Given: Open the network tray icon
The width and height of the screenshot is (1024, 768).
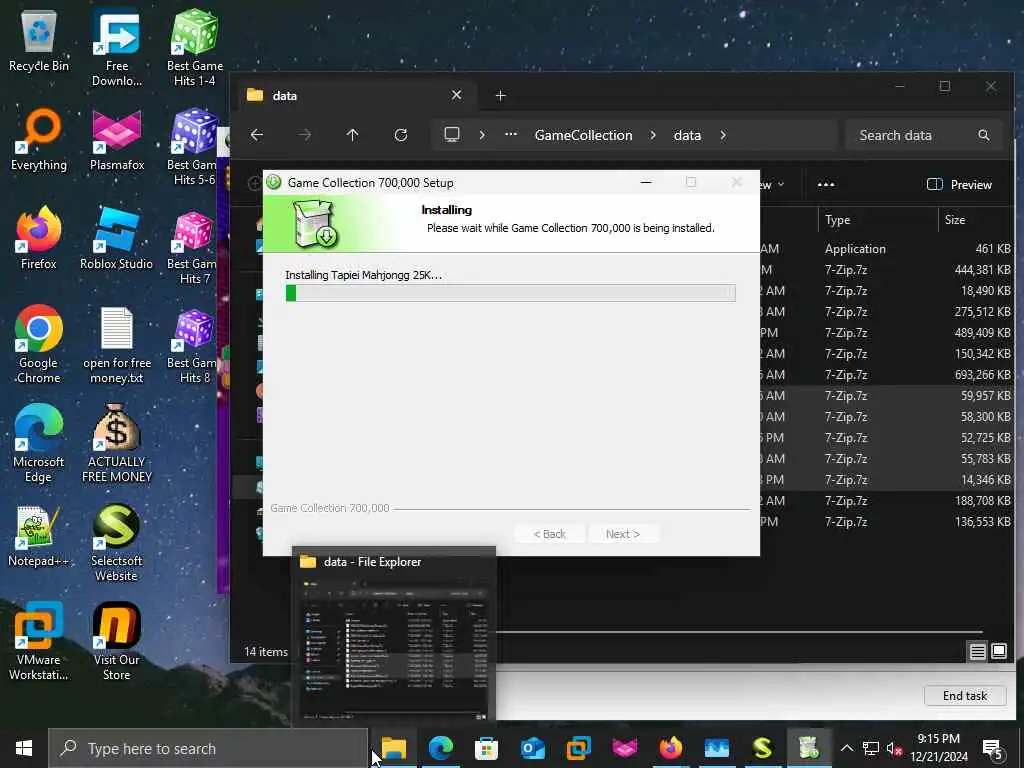Looking at the screenshot, I should click(871, 748).
